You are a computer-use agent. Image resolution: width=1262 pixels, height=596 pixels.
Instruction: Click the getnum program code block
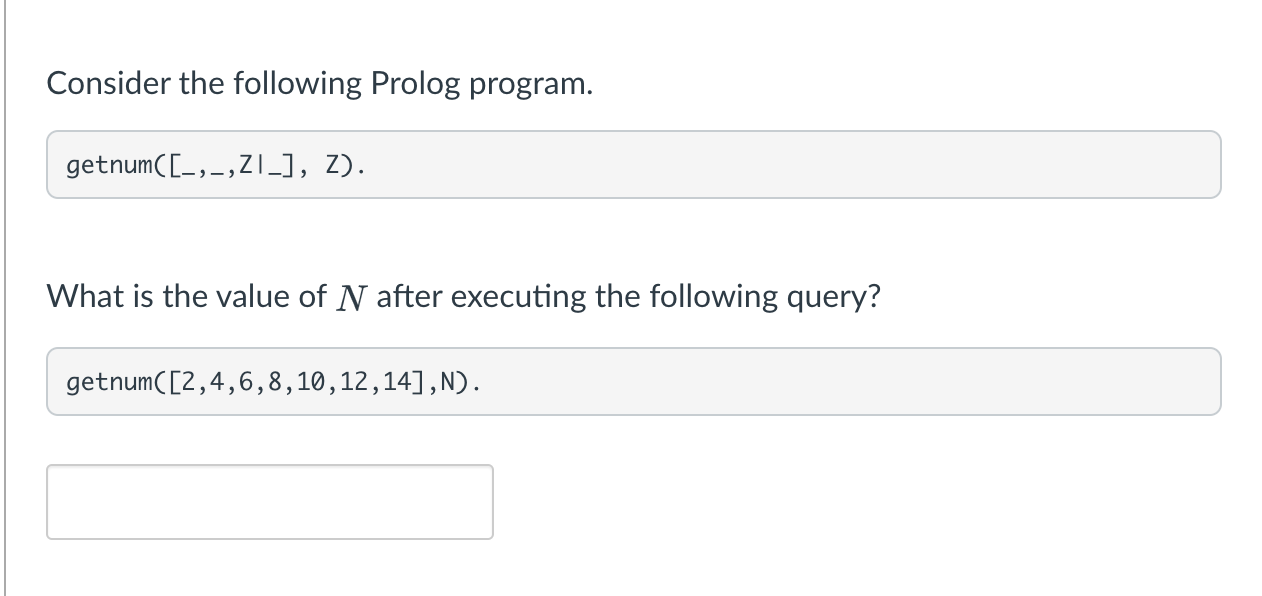(633, 164)
